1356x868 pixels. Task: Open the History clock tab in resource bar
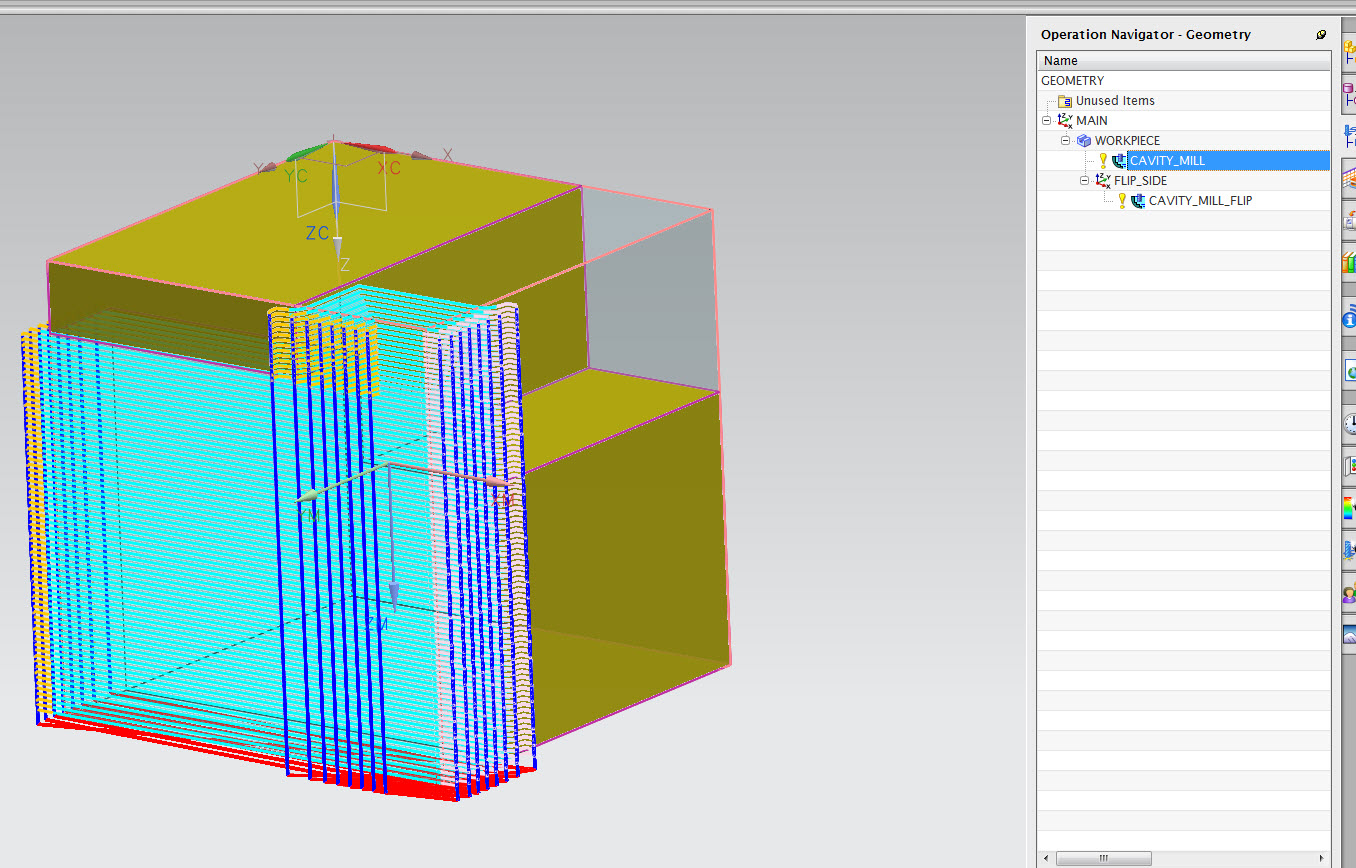pyautogui.click(x=1349, y=424)
